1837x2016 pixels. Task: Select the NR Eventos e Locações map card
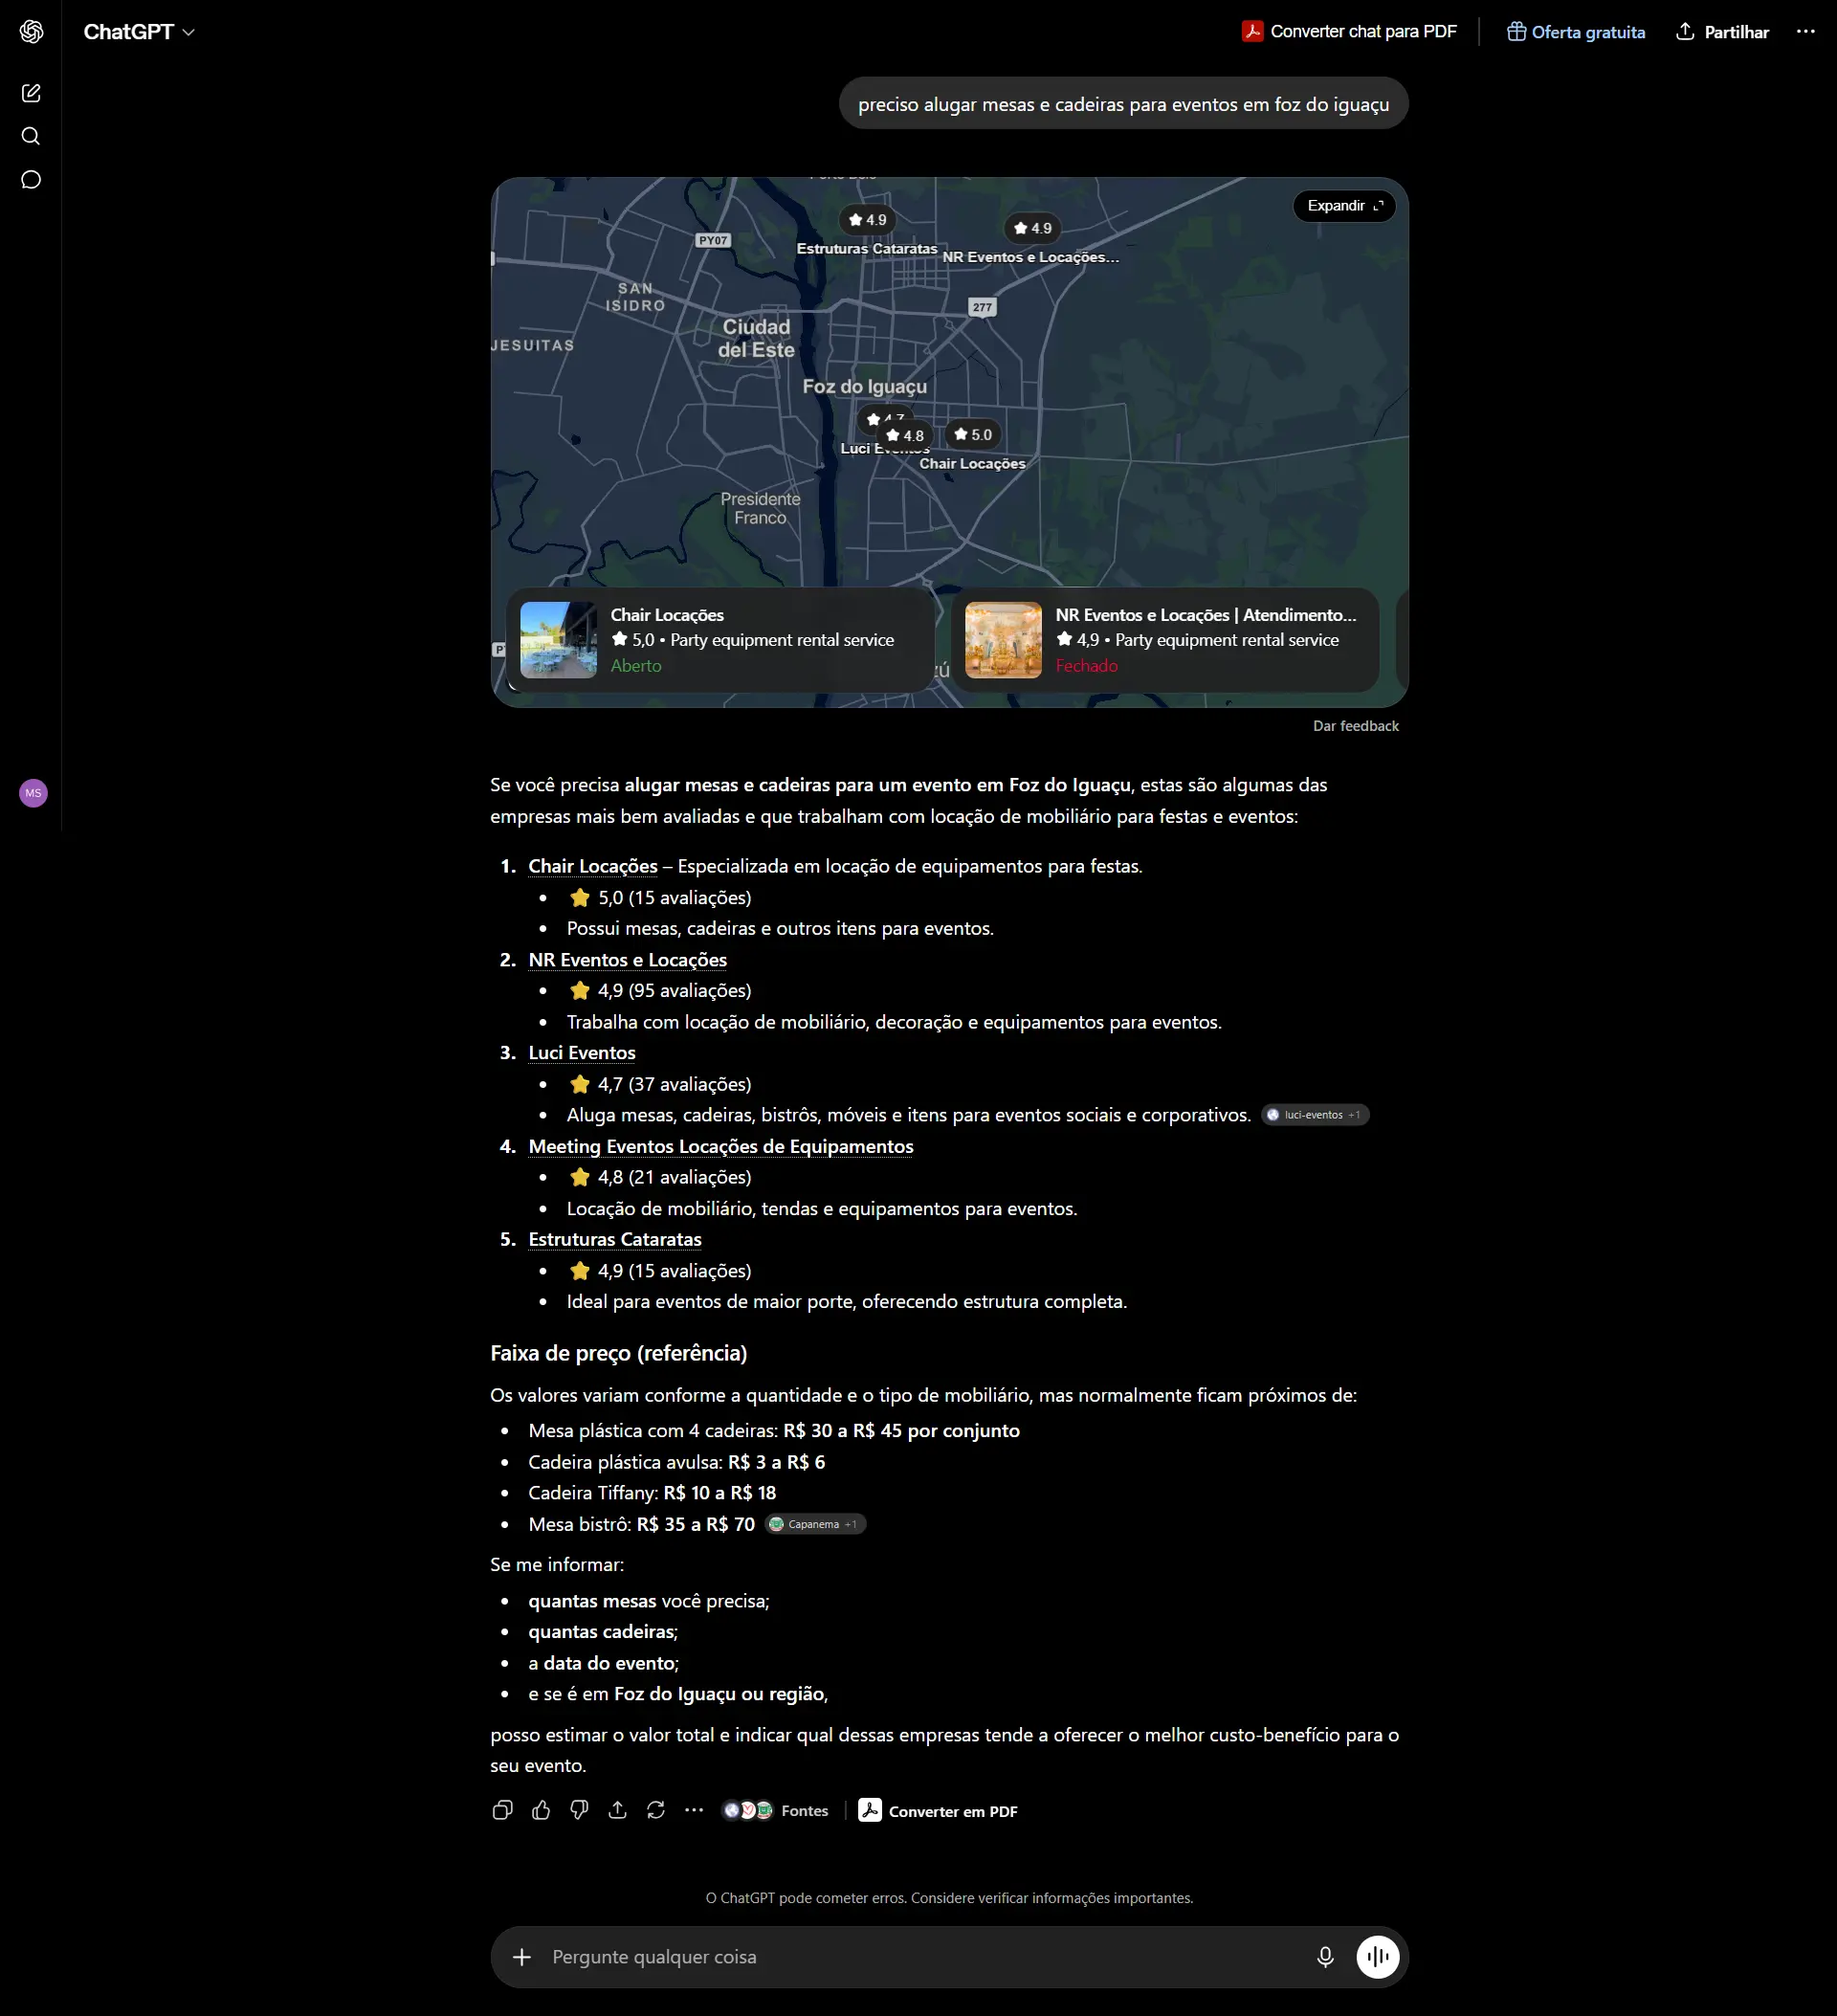(x=1165, y=640)
